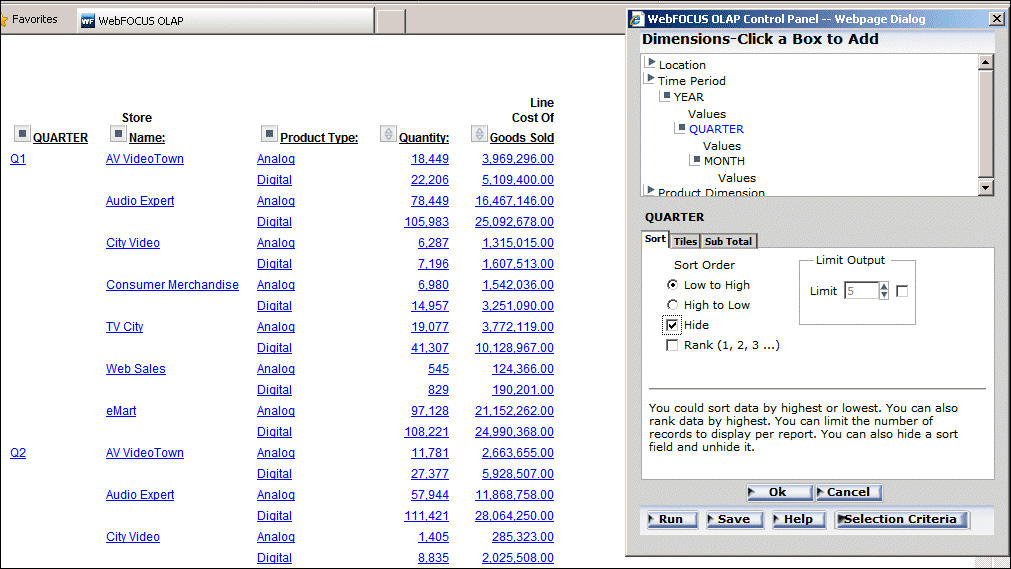Click sort arrows icon beside Line Cost Of Goods Sold
This screenshot has width=1011, height=569.
478,134
